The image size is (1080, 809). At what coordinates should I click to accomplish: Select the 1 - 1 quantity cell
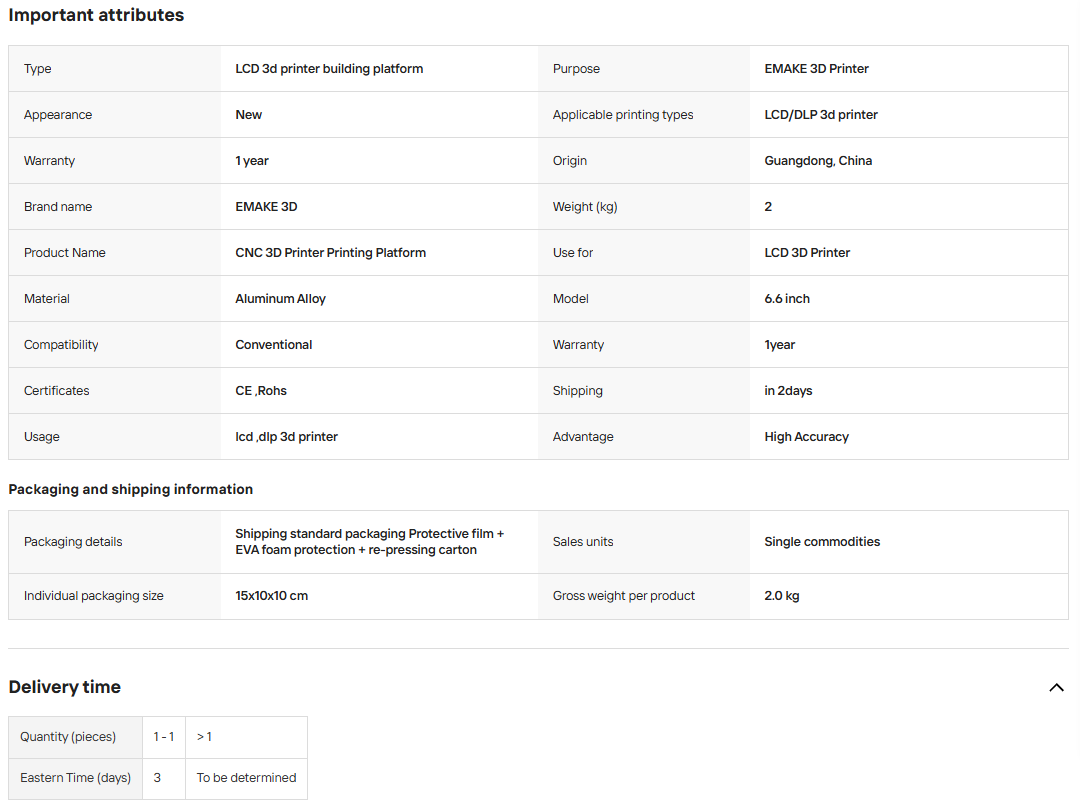[x=164, y=737]
